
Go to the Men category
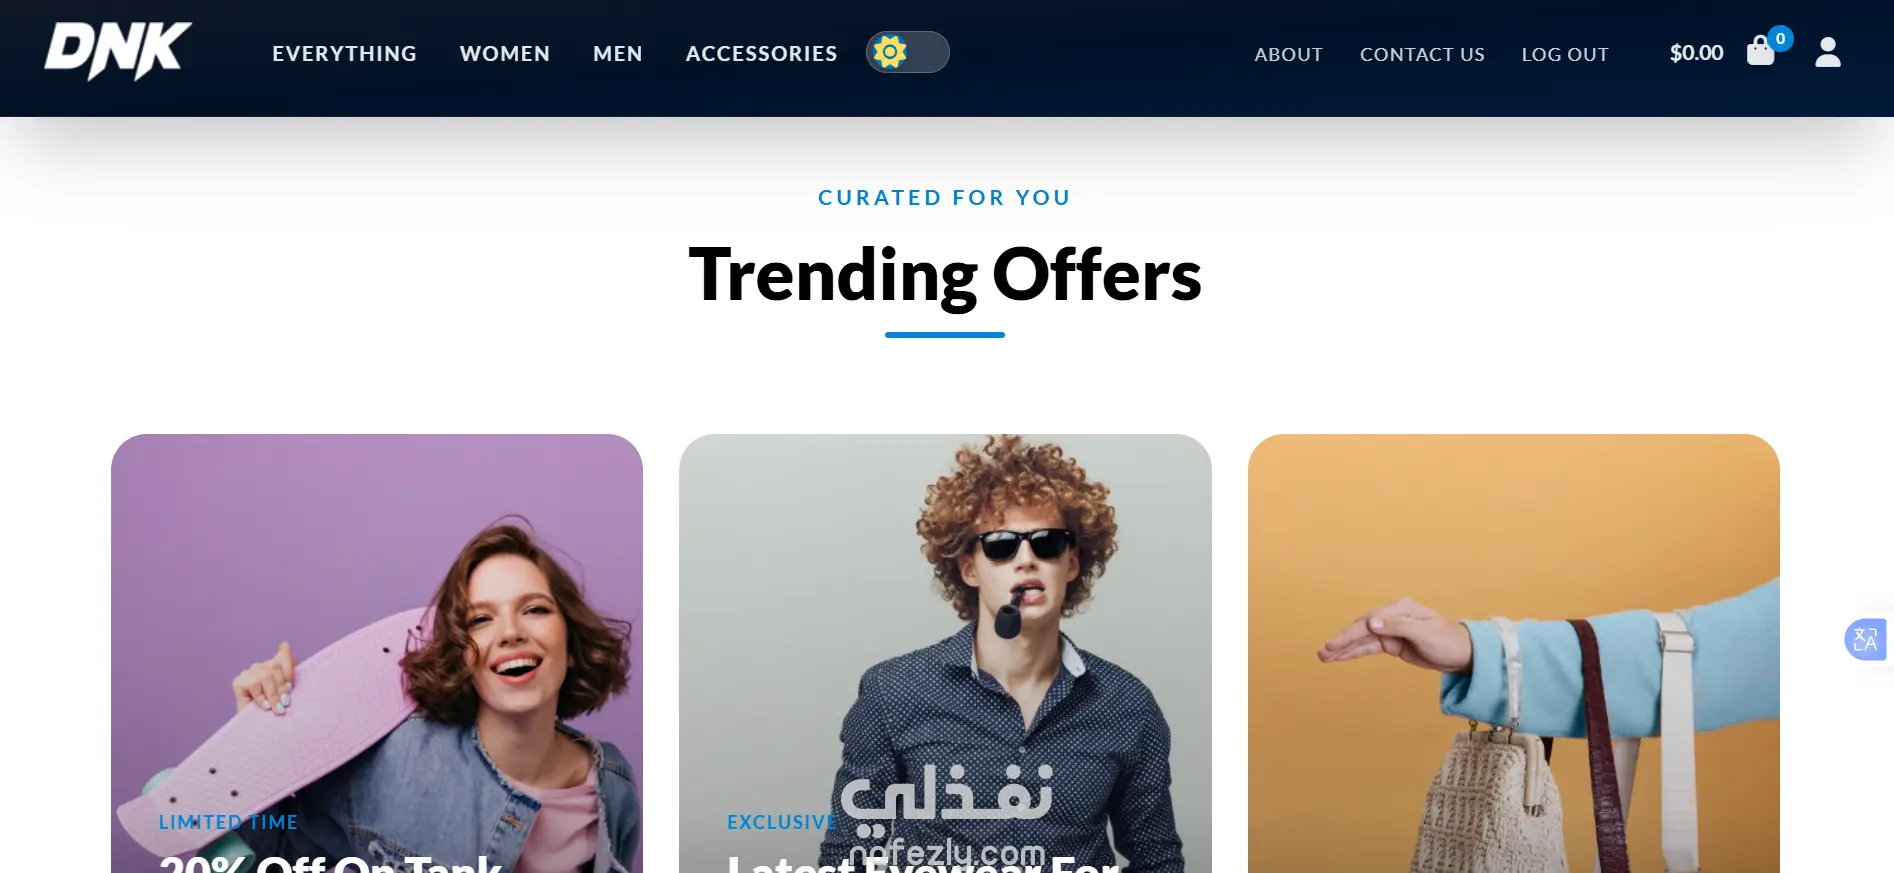coord(618,54)
